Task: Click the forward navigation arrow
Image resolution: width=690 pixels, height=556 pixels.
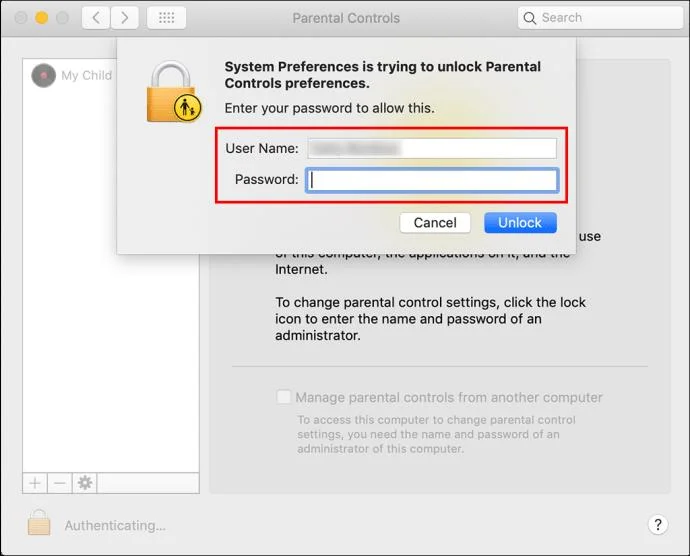Action: click(x=125, y=18)
